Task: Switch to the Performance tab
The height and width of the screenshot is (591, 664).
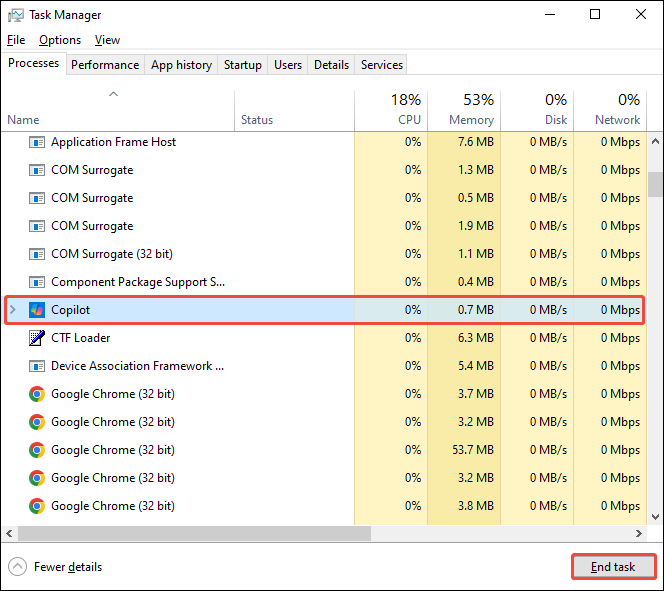Action: (105, 65)
